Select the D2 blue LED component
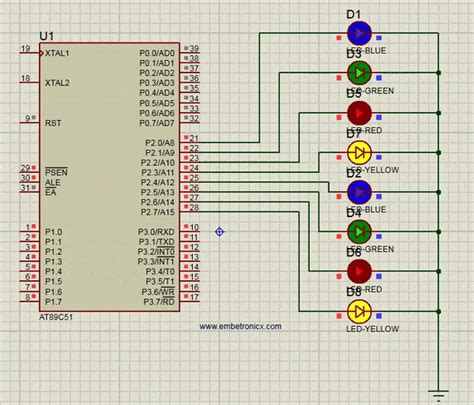This screenshot has width=474, height=405. point(359,192)
